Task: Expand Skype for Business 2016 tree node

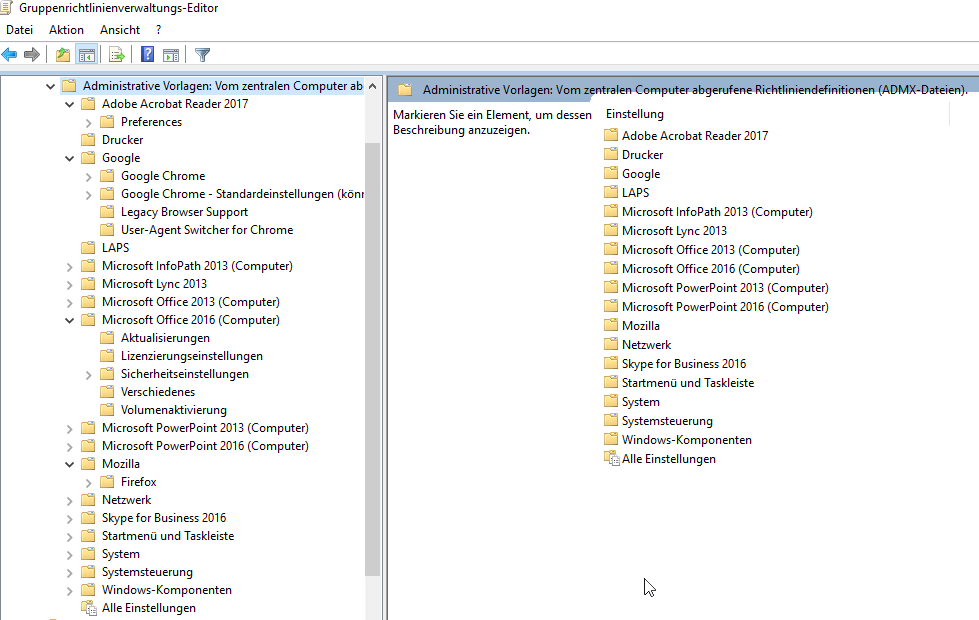Action: 69,519
